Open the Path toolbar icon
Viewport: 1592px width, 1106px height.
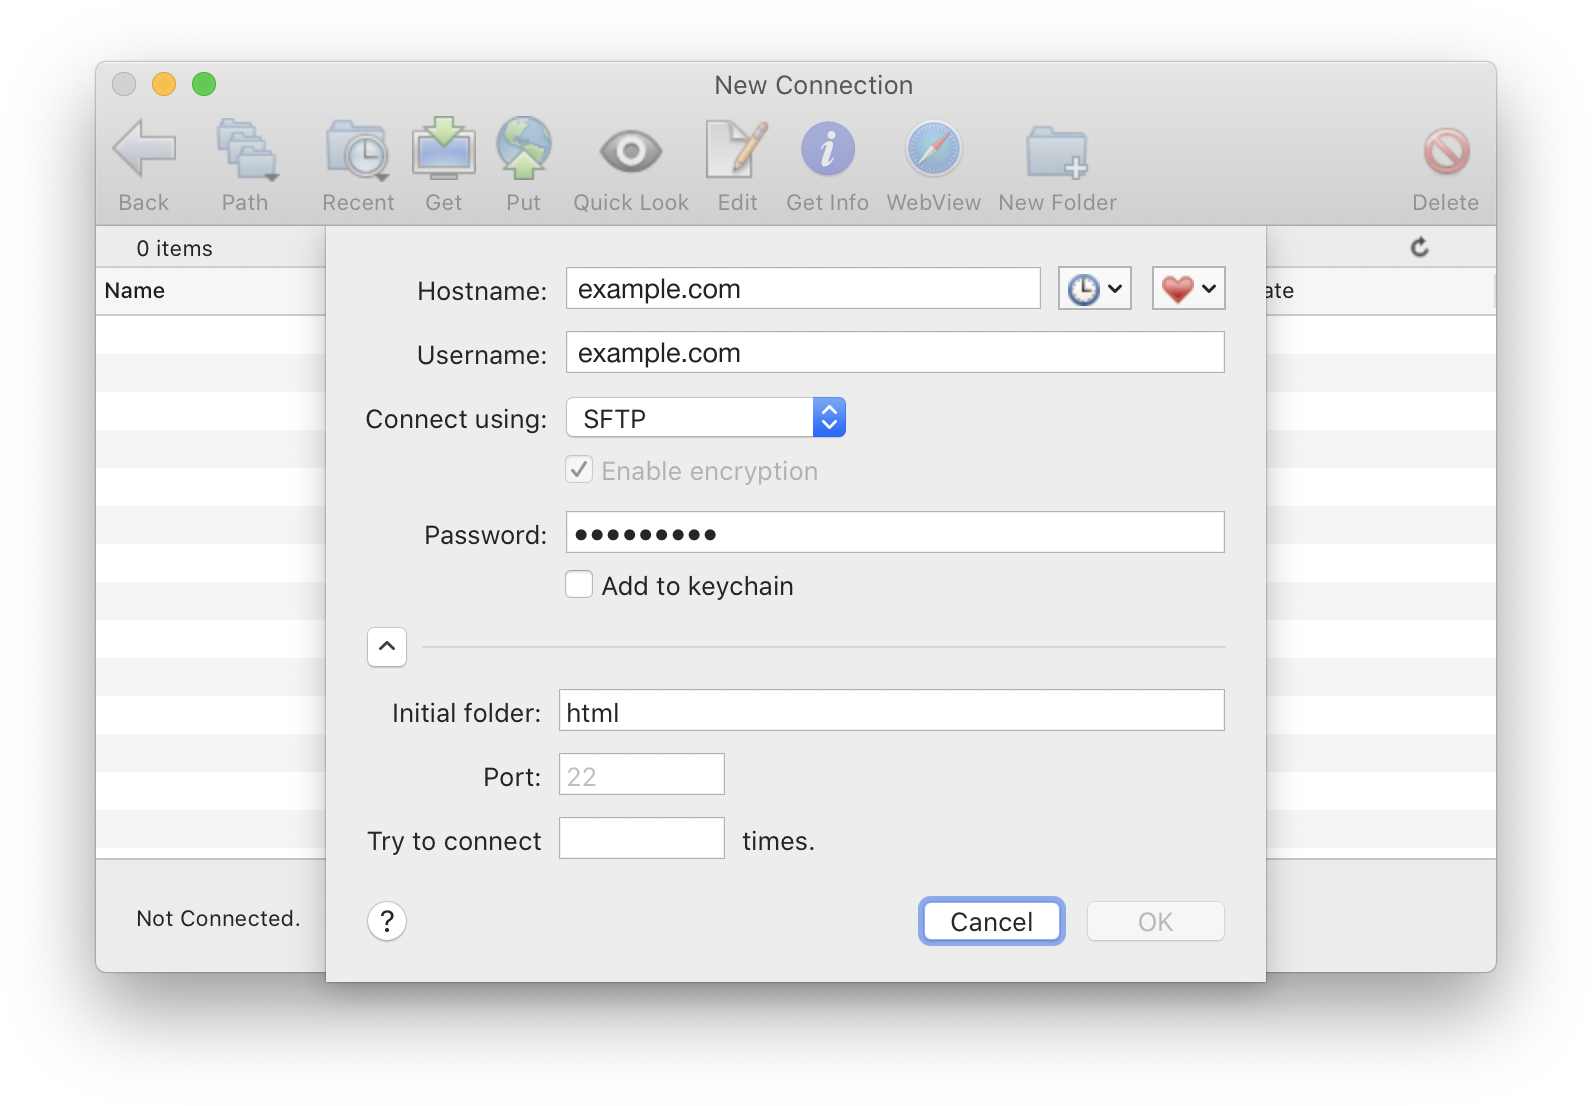click(x=246, y=149)
